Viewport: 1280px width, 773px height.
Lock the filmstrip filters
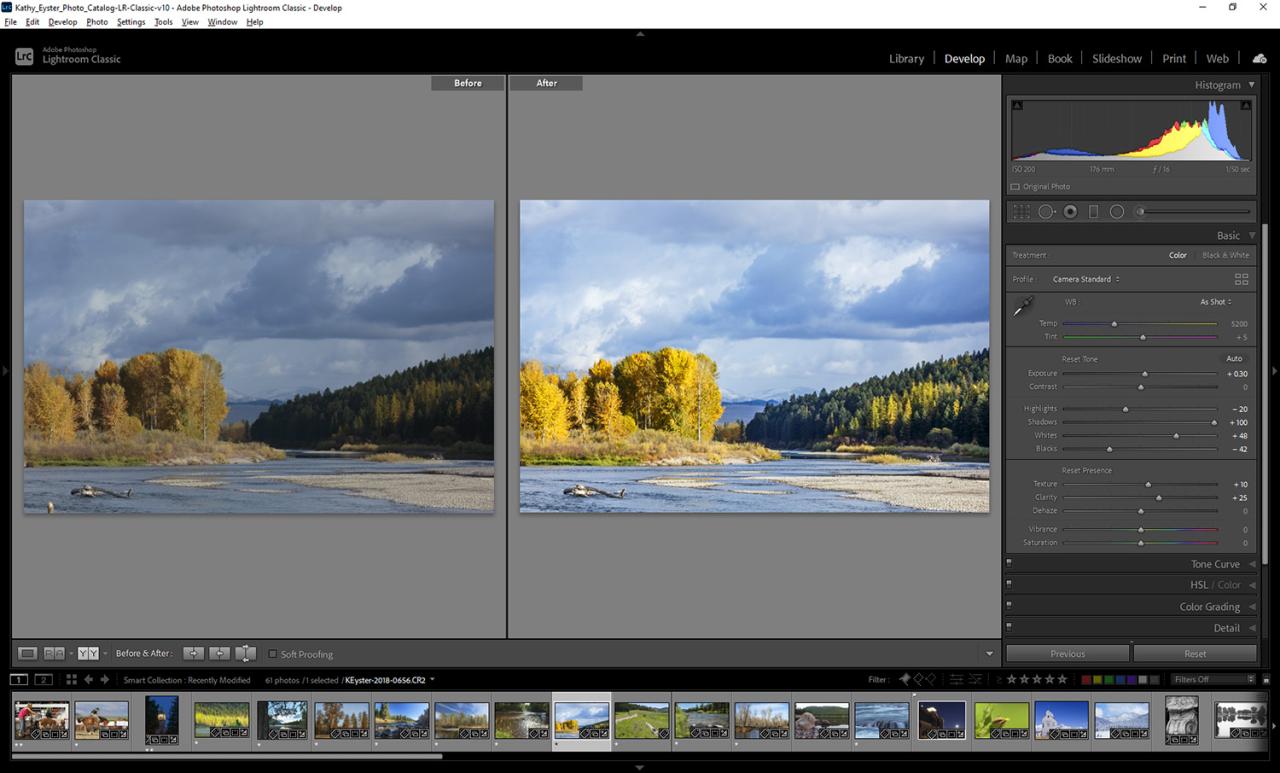click(x=1264, y=680)
